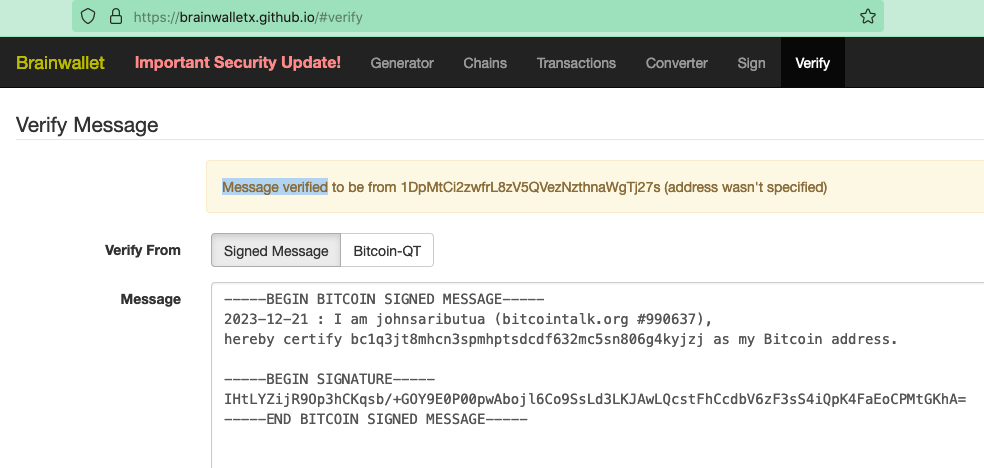Switch to the Generator tab

coord(402,63)
